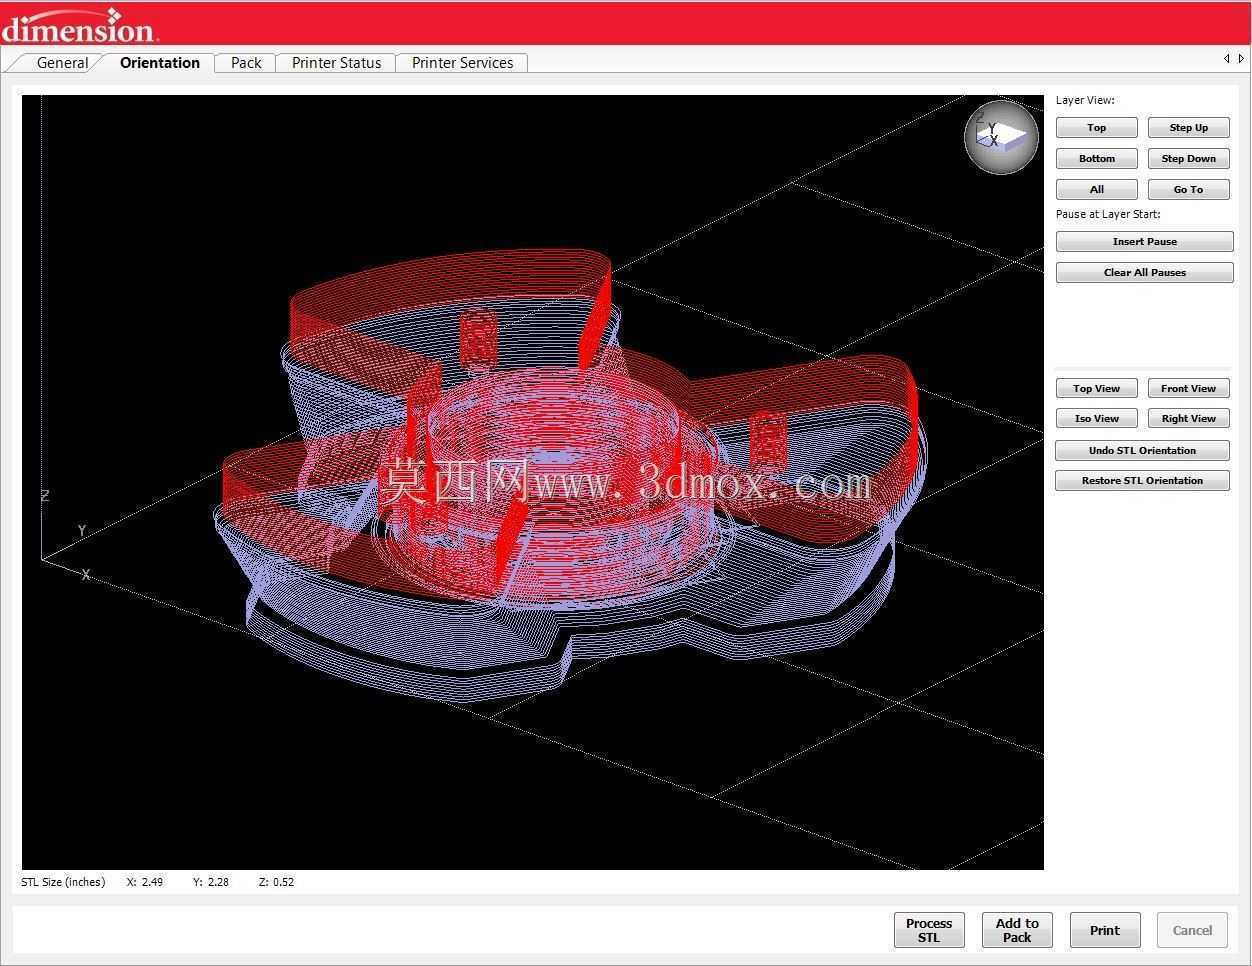Click the X: 2.49 size value

145,882
